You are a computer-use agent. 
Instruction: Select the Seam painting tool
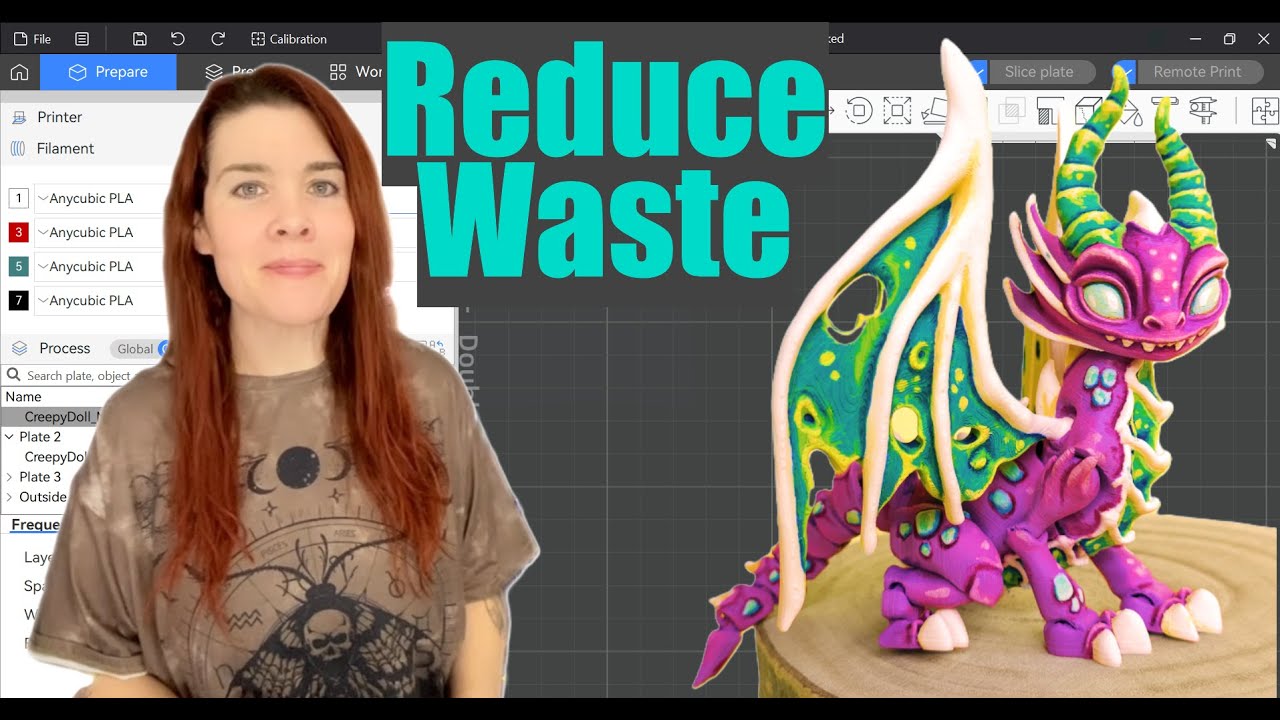click(1087, 110)
